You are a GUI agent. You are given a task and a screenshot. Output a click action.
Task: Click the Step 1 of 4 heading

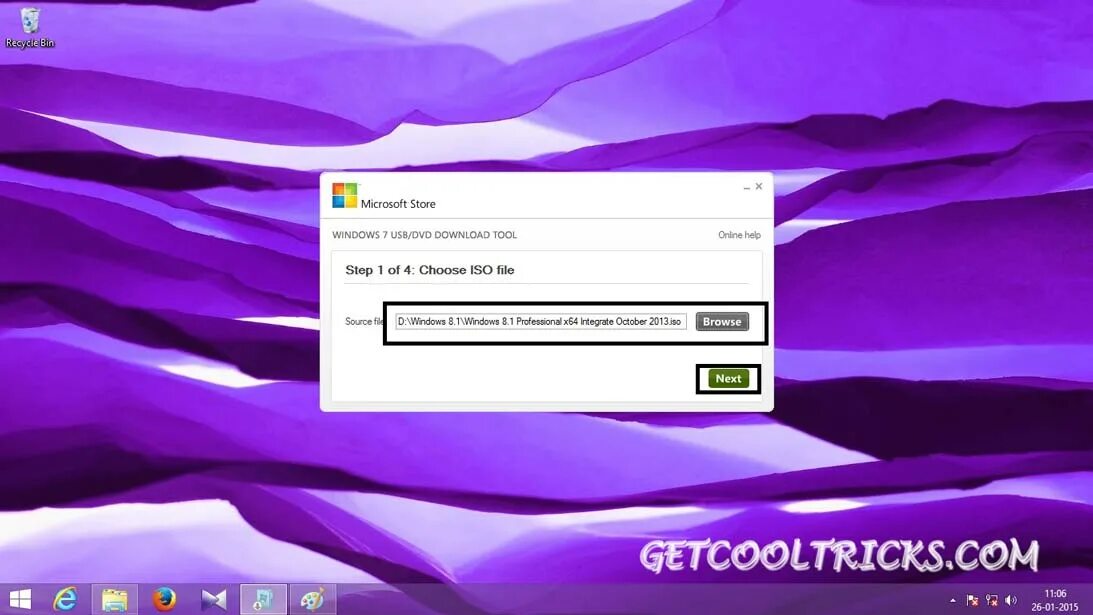429,270
